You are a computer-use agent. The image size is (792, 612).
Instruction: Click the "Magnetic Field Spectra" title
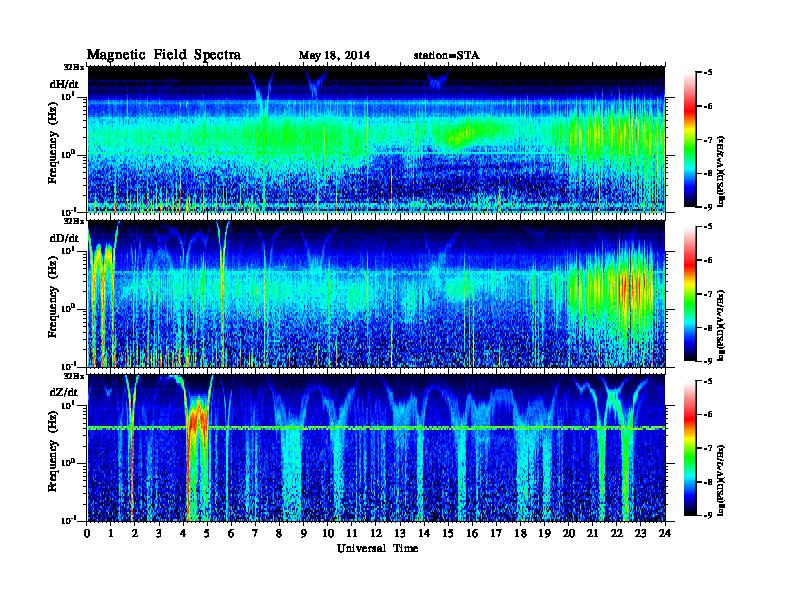tap(164, 55)
